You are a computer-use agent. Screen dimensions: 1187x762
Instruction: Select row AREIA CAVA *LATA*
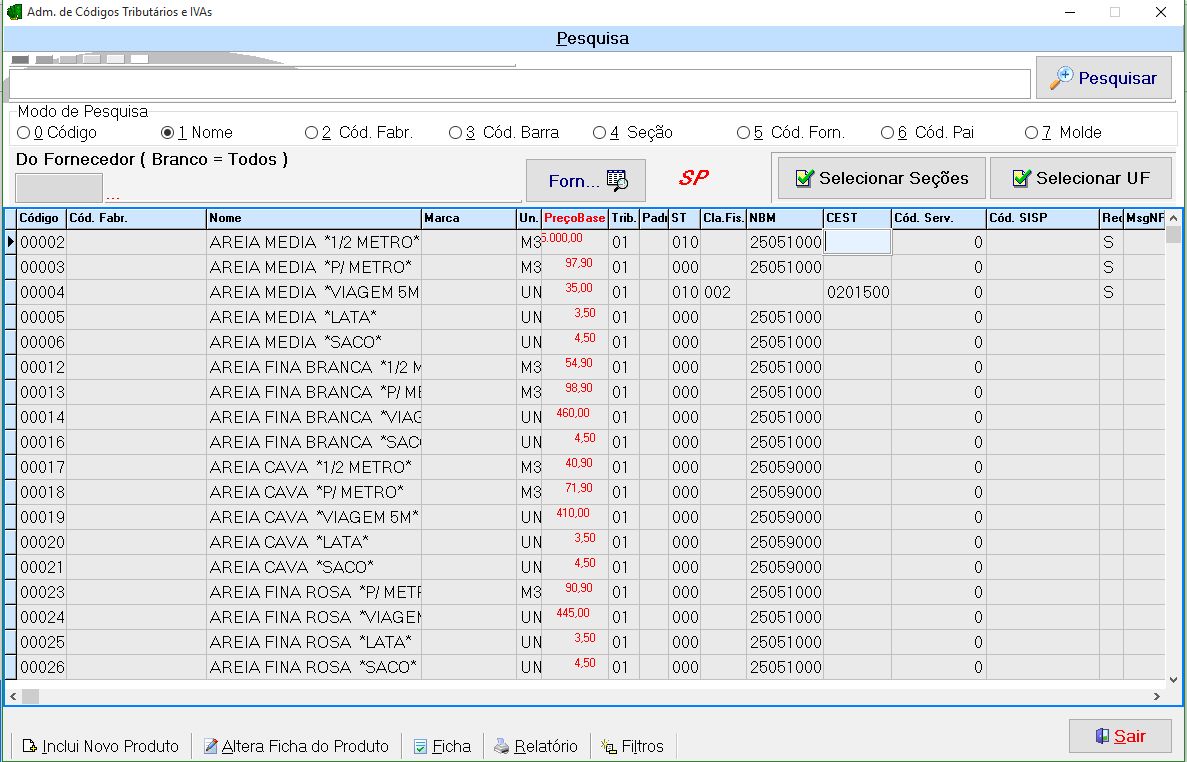pyautogui.click(x=289, y=542)
